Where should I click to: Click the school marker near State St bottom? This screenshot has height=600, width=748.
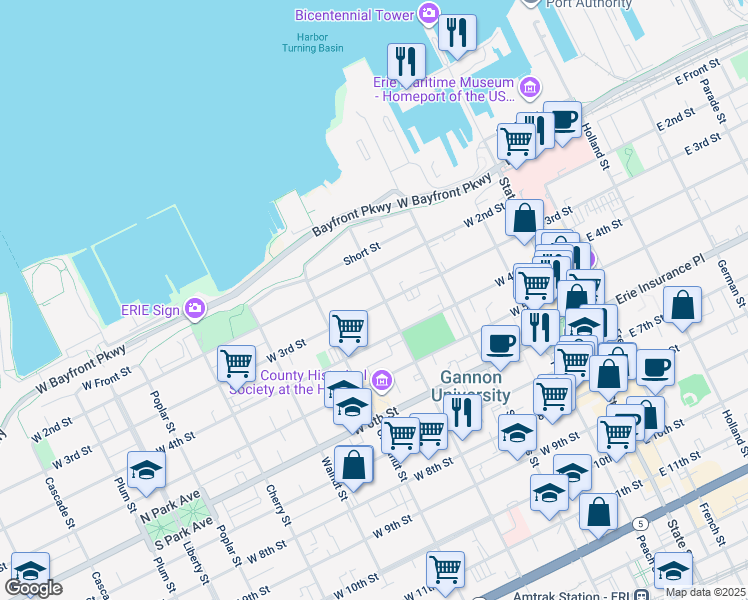(x=673, y=569)
